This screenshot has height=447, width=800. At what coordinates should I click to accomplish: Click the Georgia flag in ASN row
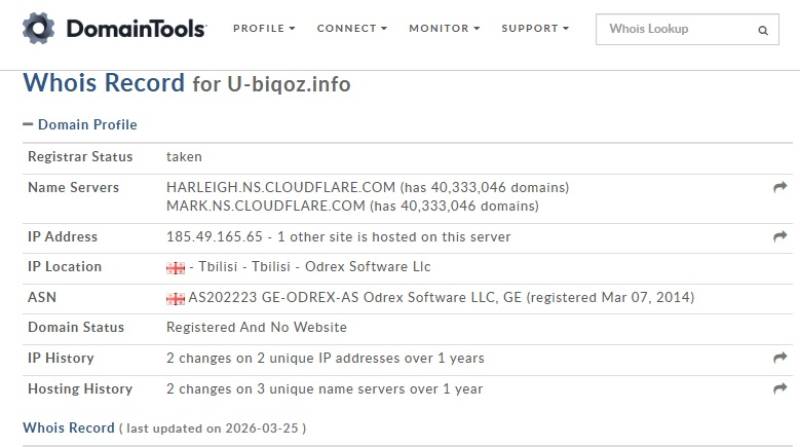pyautogui.click(x=176, y=298)
